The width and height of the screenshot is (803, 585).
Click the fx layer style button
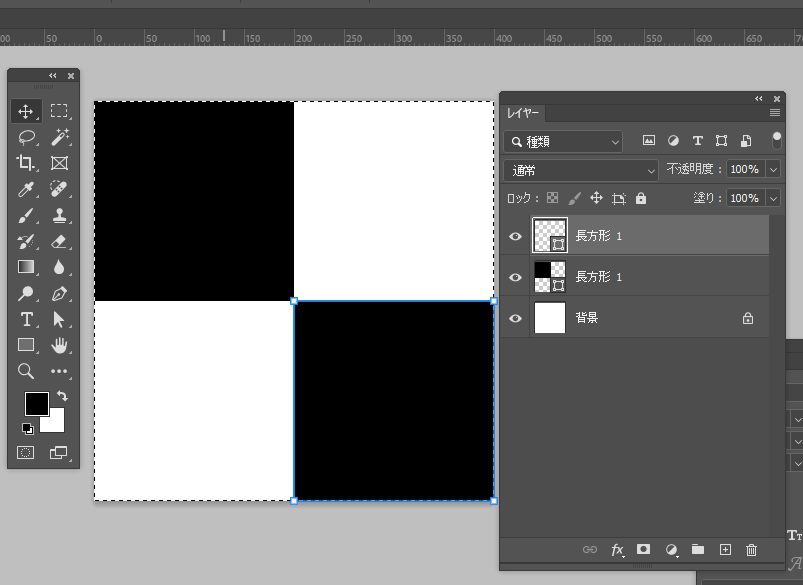618,550
